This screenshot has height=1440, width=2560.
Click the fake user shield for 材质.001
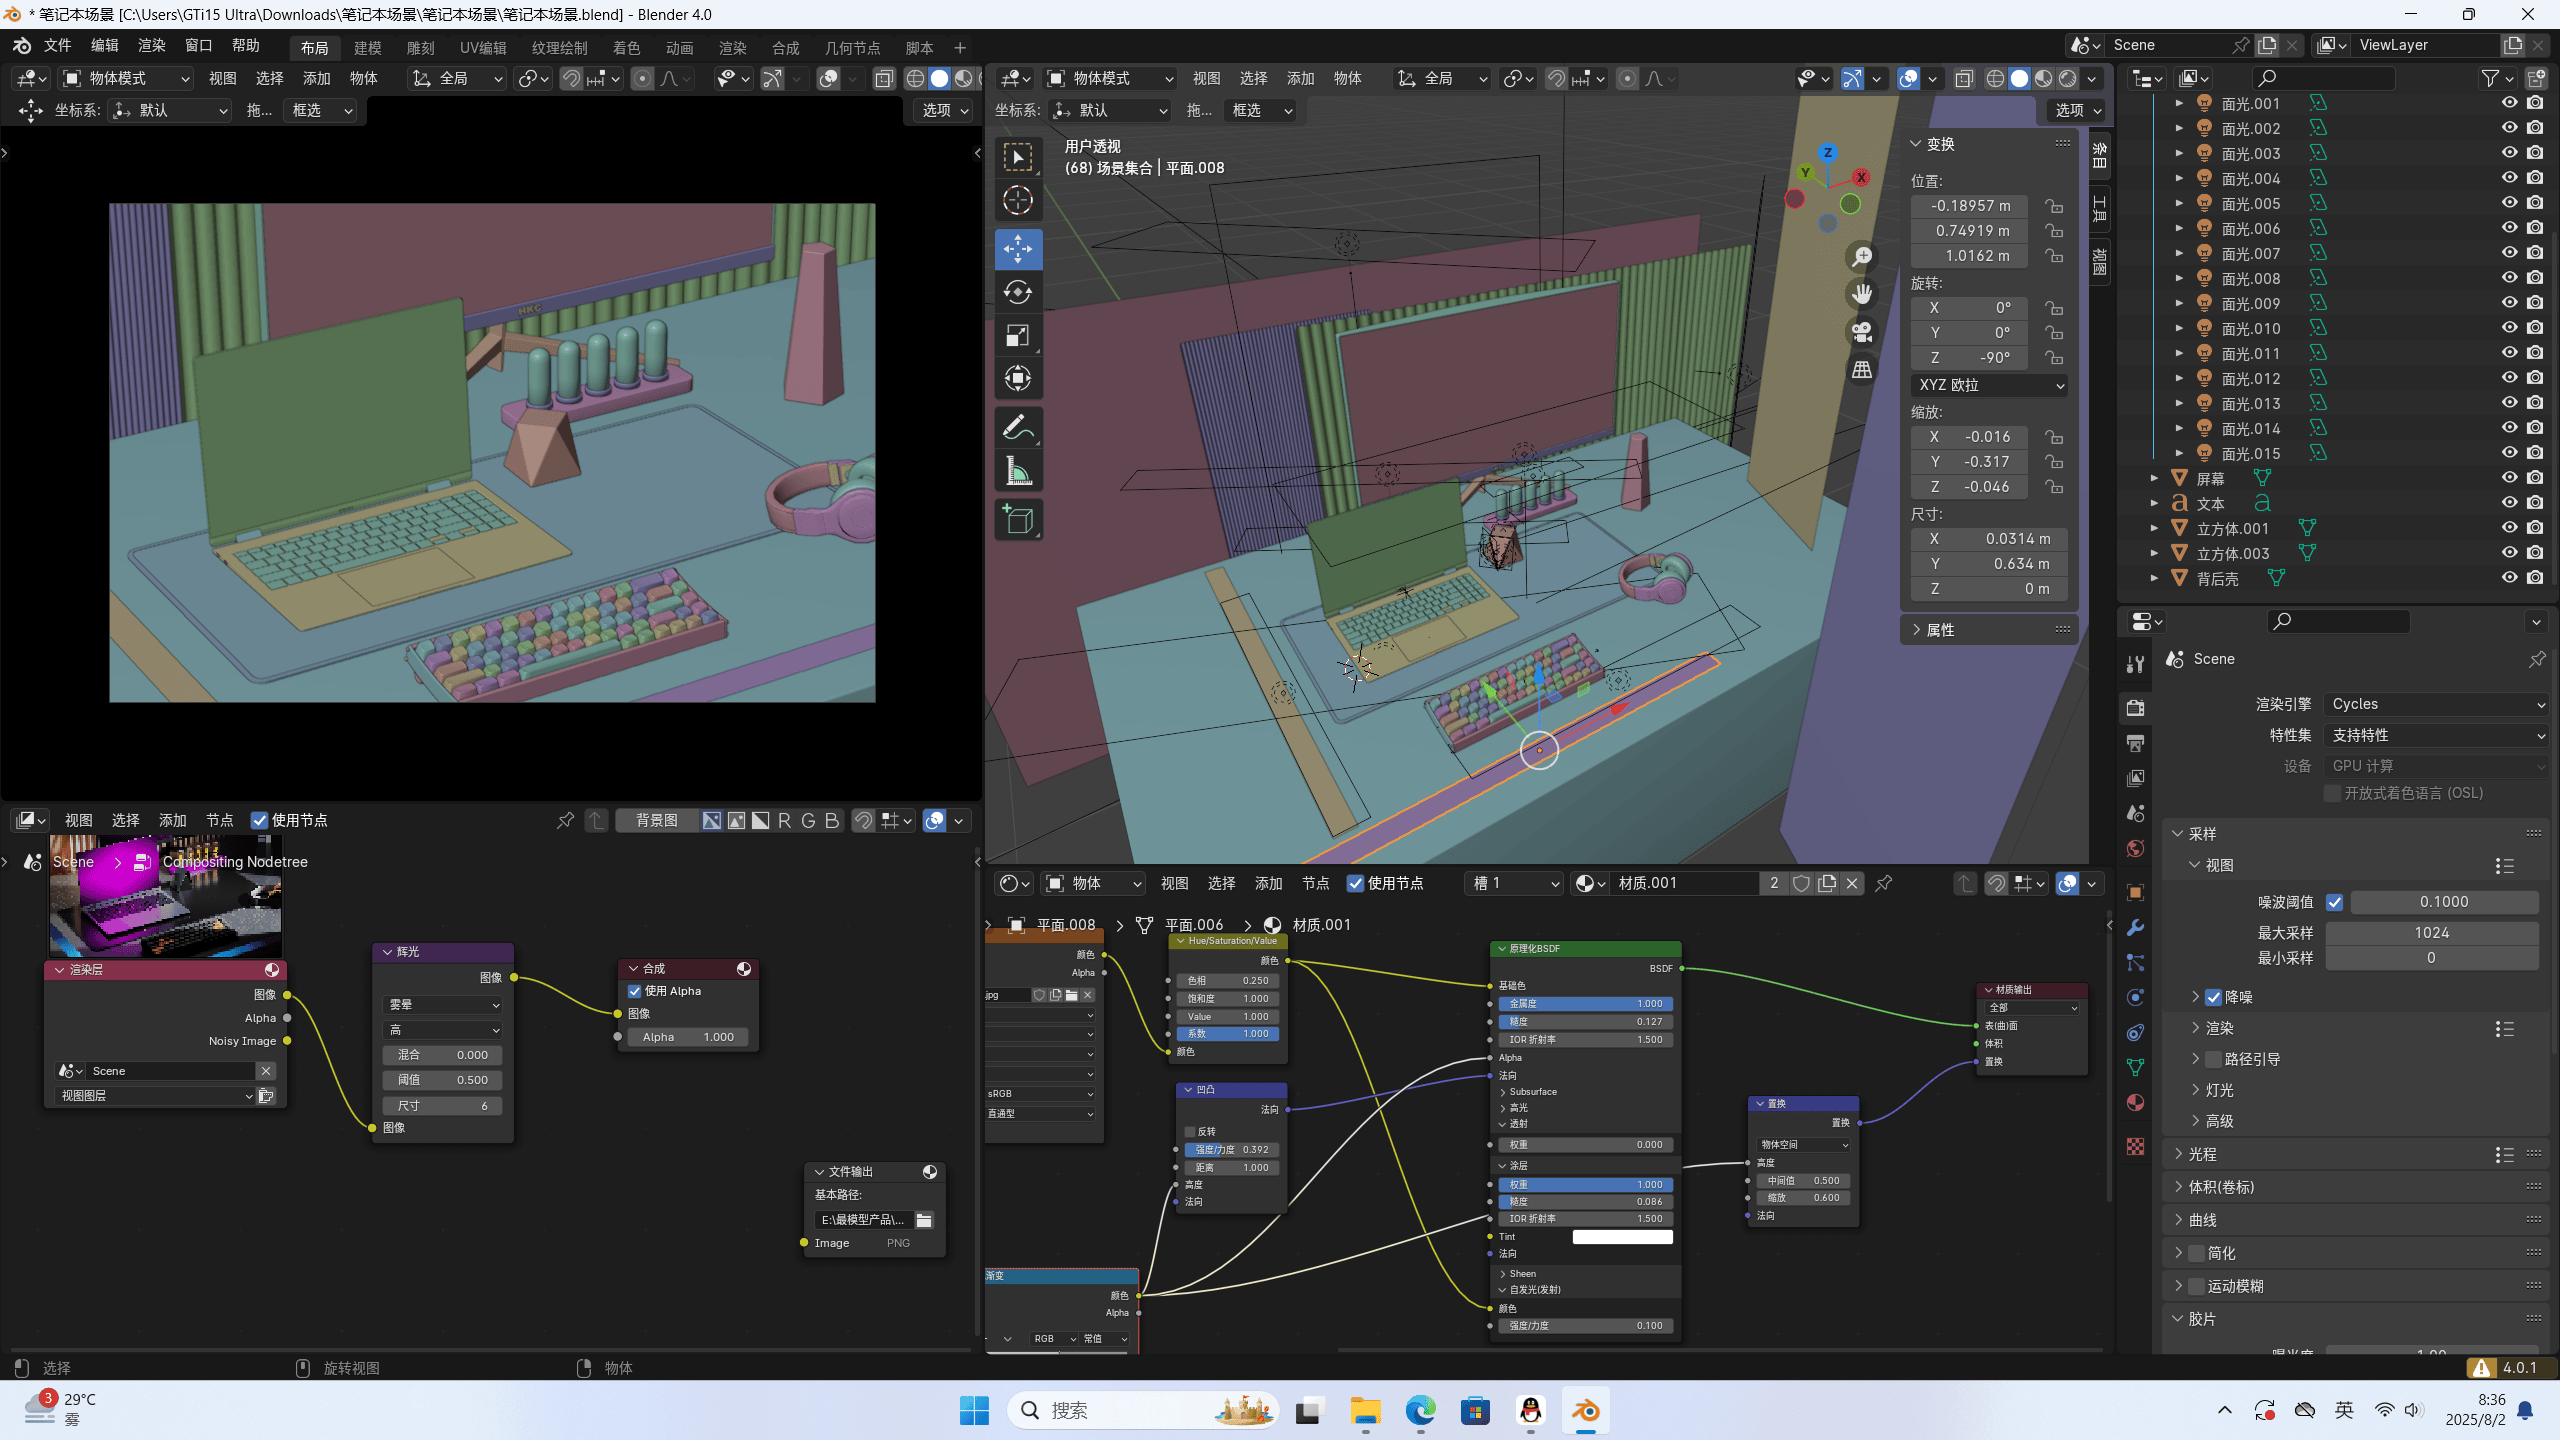tap(1801, 883)
